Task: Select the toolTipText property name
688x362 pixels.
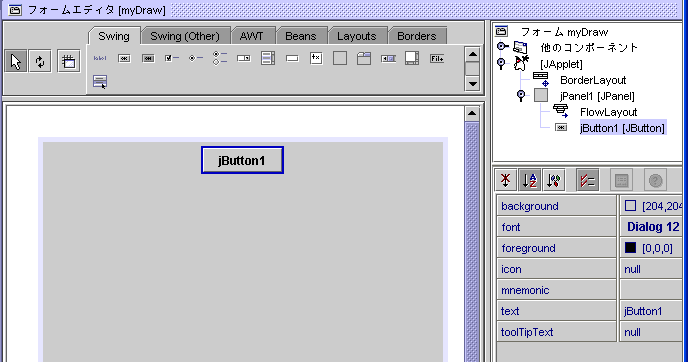Action: pyautogui.click(x=556, y=332)
